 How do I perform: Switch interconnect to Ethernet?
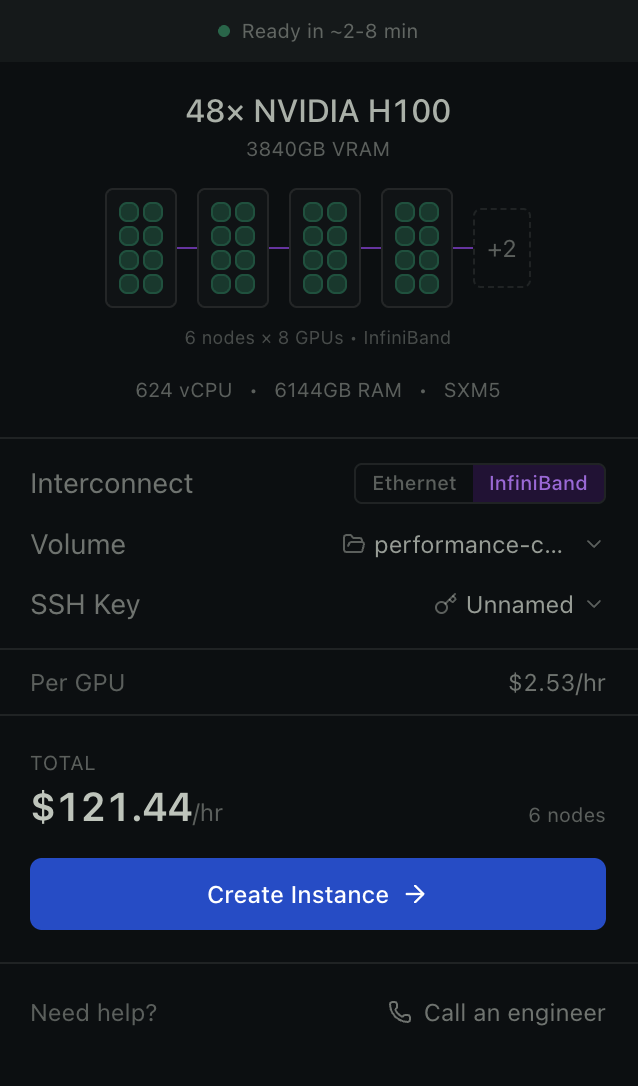[414, 484]
